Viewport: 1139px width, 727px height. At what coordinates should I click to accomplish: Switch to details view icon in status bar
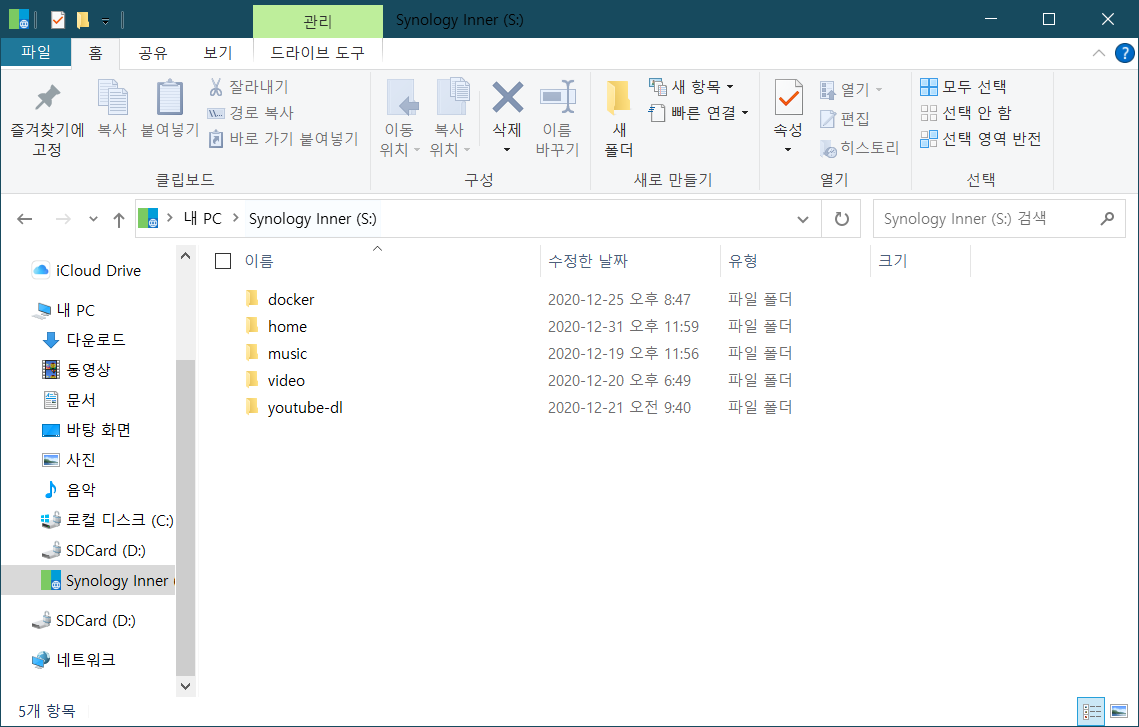pyautogui.click(x=1092, y=712)
